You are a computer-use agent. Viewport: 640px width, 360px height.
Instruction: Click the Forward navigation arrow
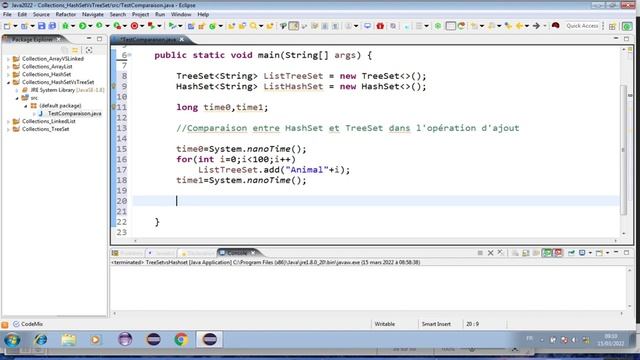(x=536, y=26)
